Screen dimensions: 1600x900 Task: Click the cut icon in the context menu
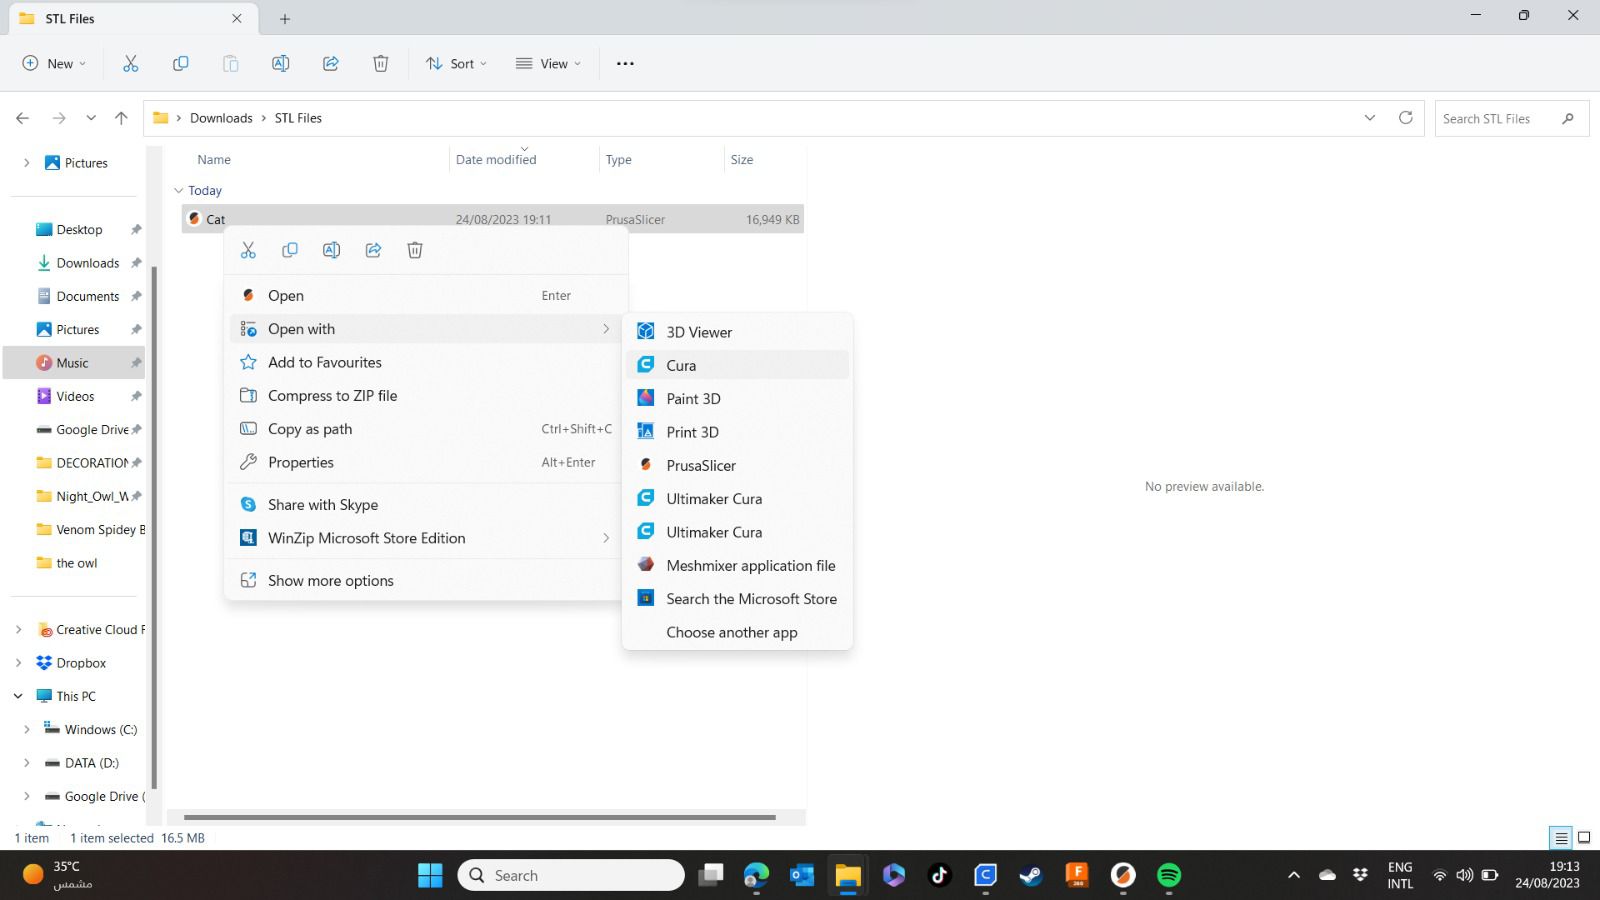[x=248, y=250]
